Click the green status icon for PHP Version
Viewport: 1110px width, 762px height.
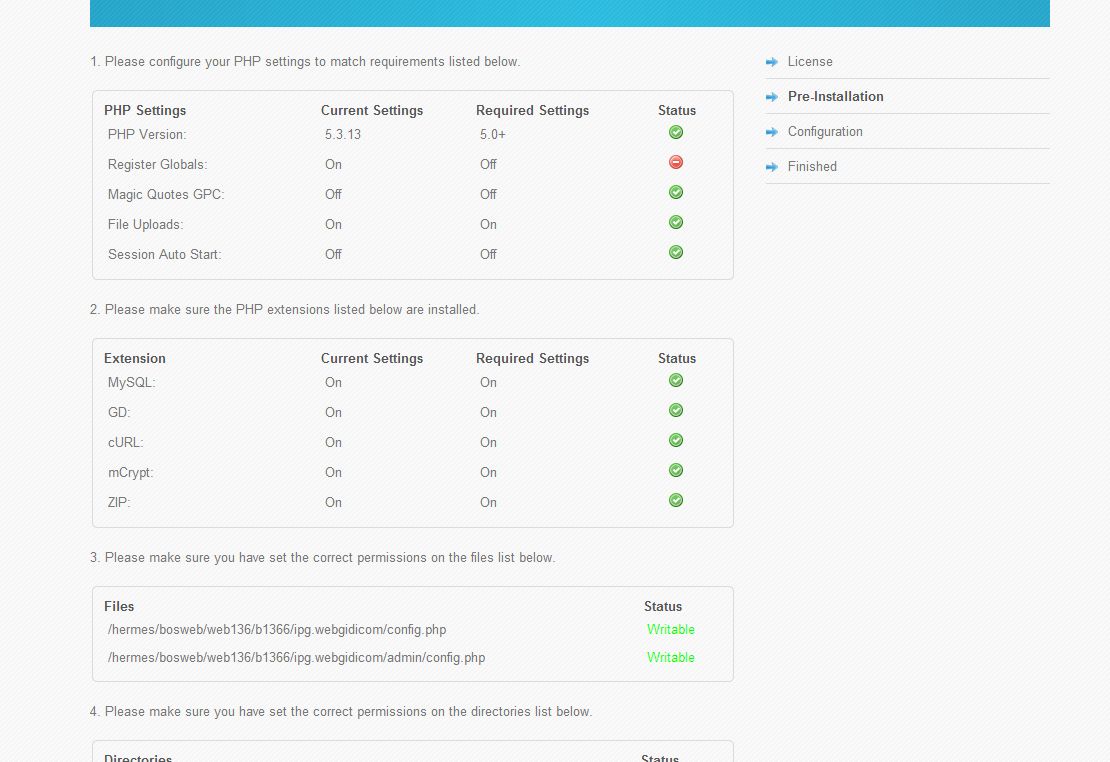pyautogui.click(x=676, y=132)
